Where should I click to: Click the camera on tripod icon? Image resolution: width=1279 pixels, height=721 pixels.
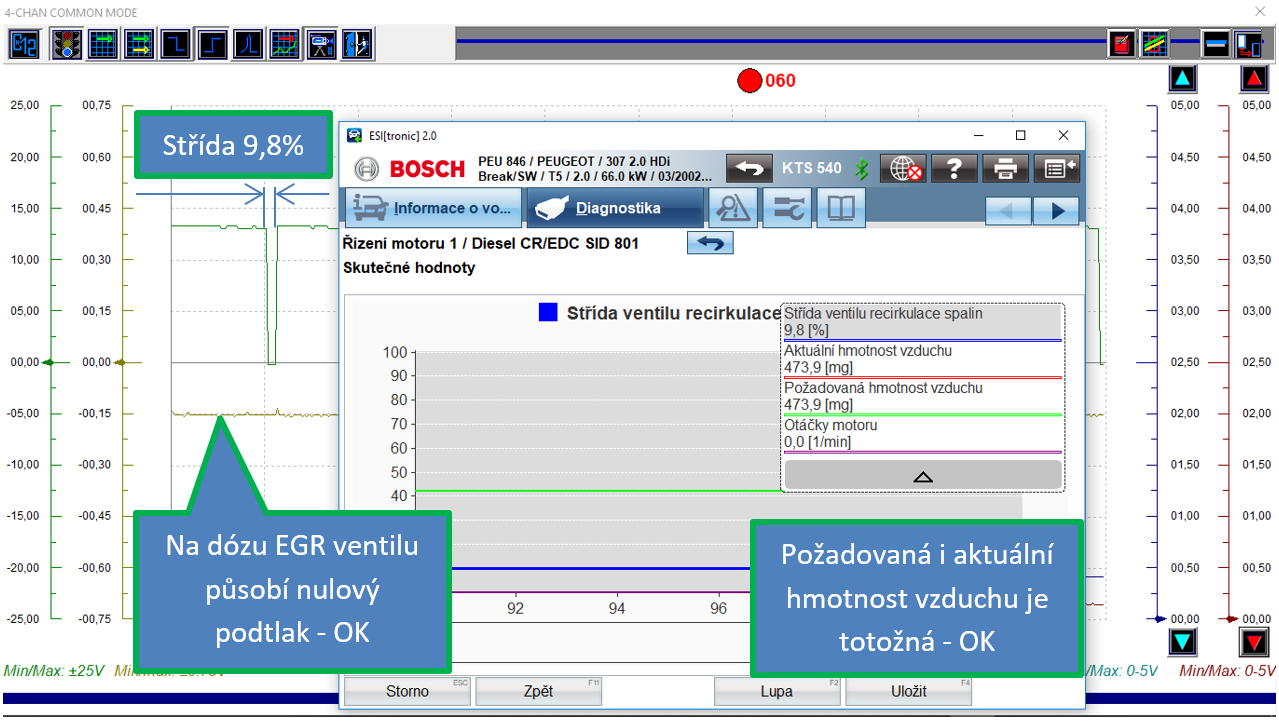pyautogui.click(x=321, y=44)
